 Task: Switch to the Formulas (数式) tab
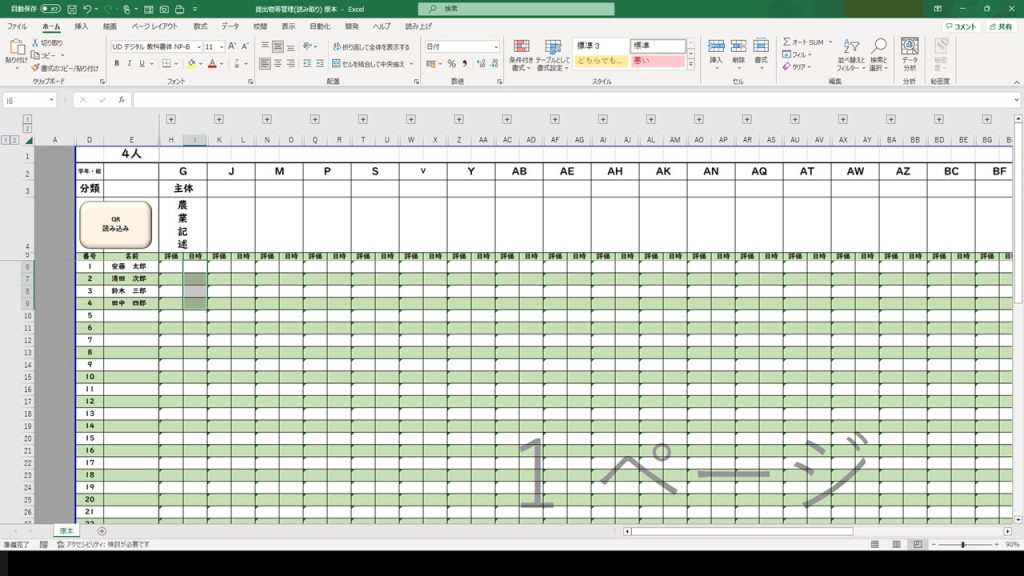point(201,26)
